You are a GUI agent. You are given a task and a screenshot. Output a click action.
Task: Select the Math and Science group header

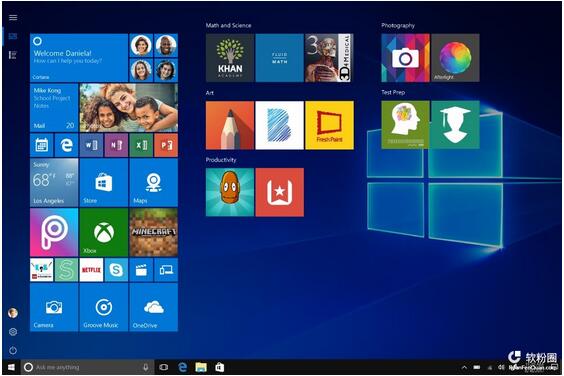(228, 26)
